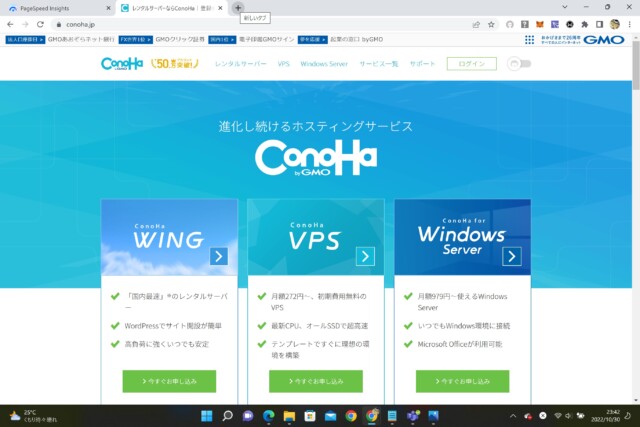Viewport: 640px width, 427px height.
Task: Open the Chrome profile avatar
Action: (615, 24)
